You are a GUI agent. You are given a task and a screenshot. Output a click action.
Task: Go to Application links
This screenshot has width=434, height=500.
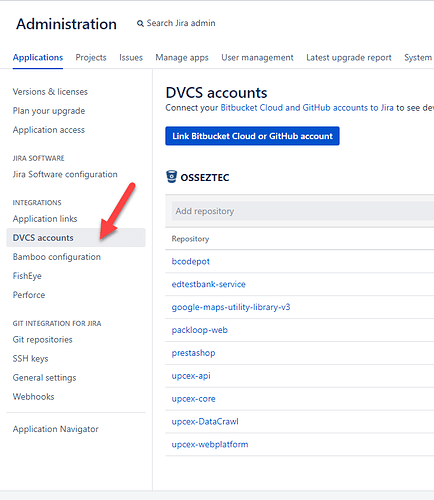click(x=45, y=219)
